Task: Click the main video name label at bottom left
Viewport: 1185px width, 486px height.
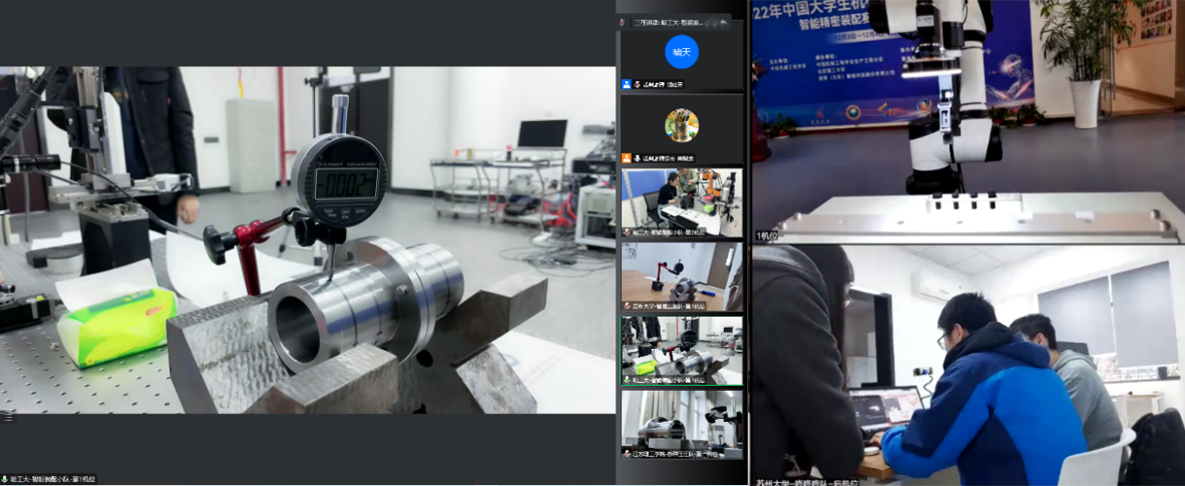Action: (52, 479)
